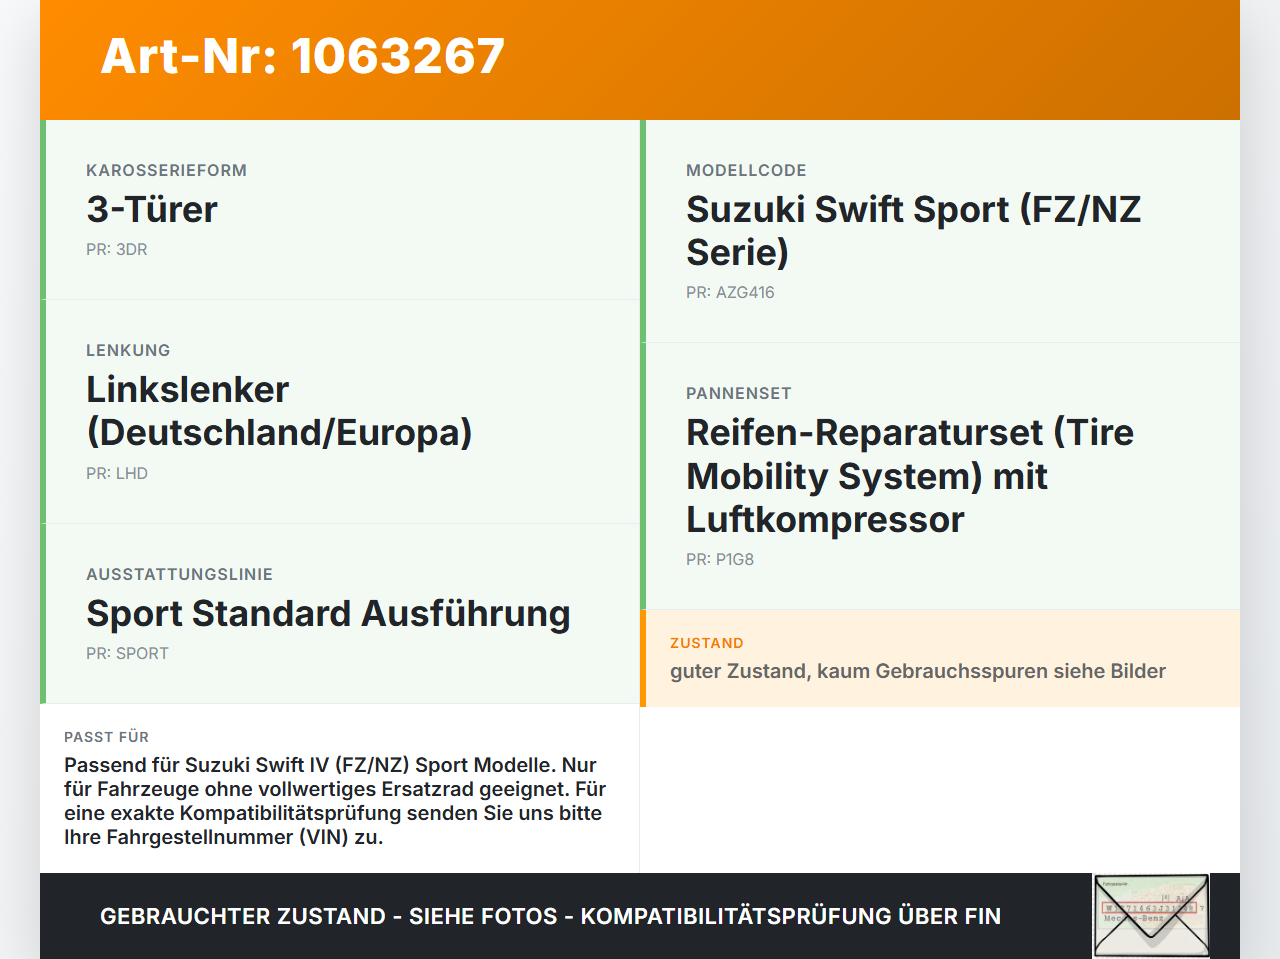Screen dimensions: 1280x959
Task: Click the Sport Standard Ausführung title
Action: 328,614
